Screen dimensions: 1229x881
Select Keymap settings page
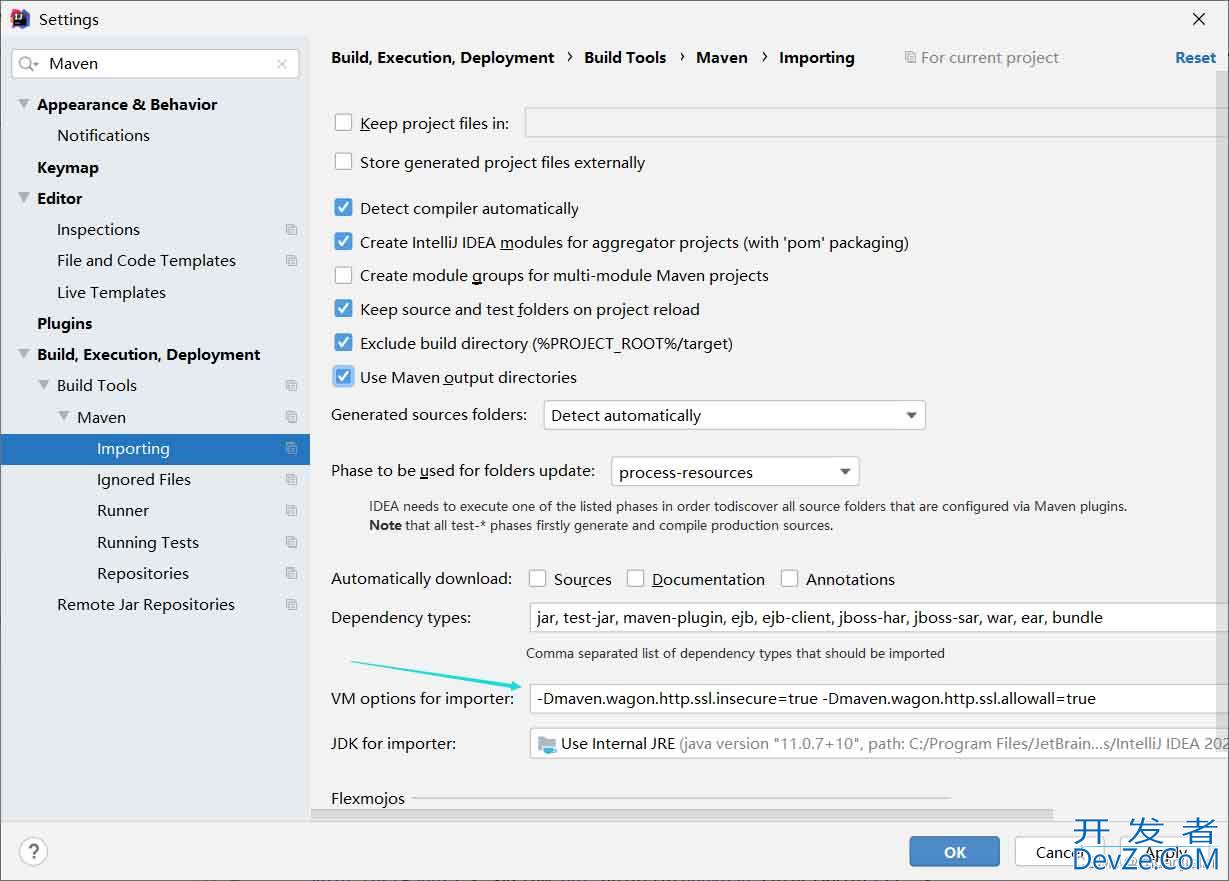(x=68, y=167)
